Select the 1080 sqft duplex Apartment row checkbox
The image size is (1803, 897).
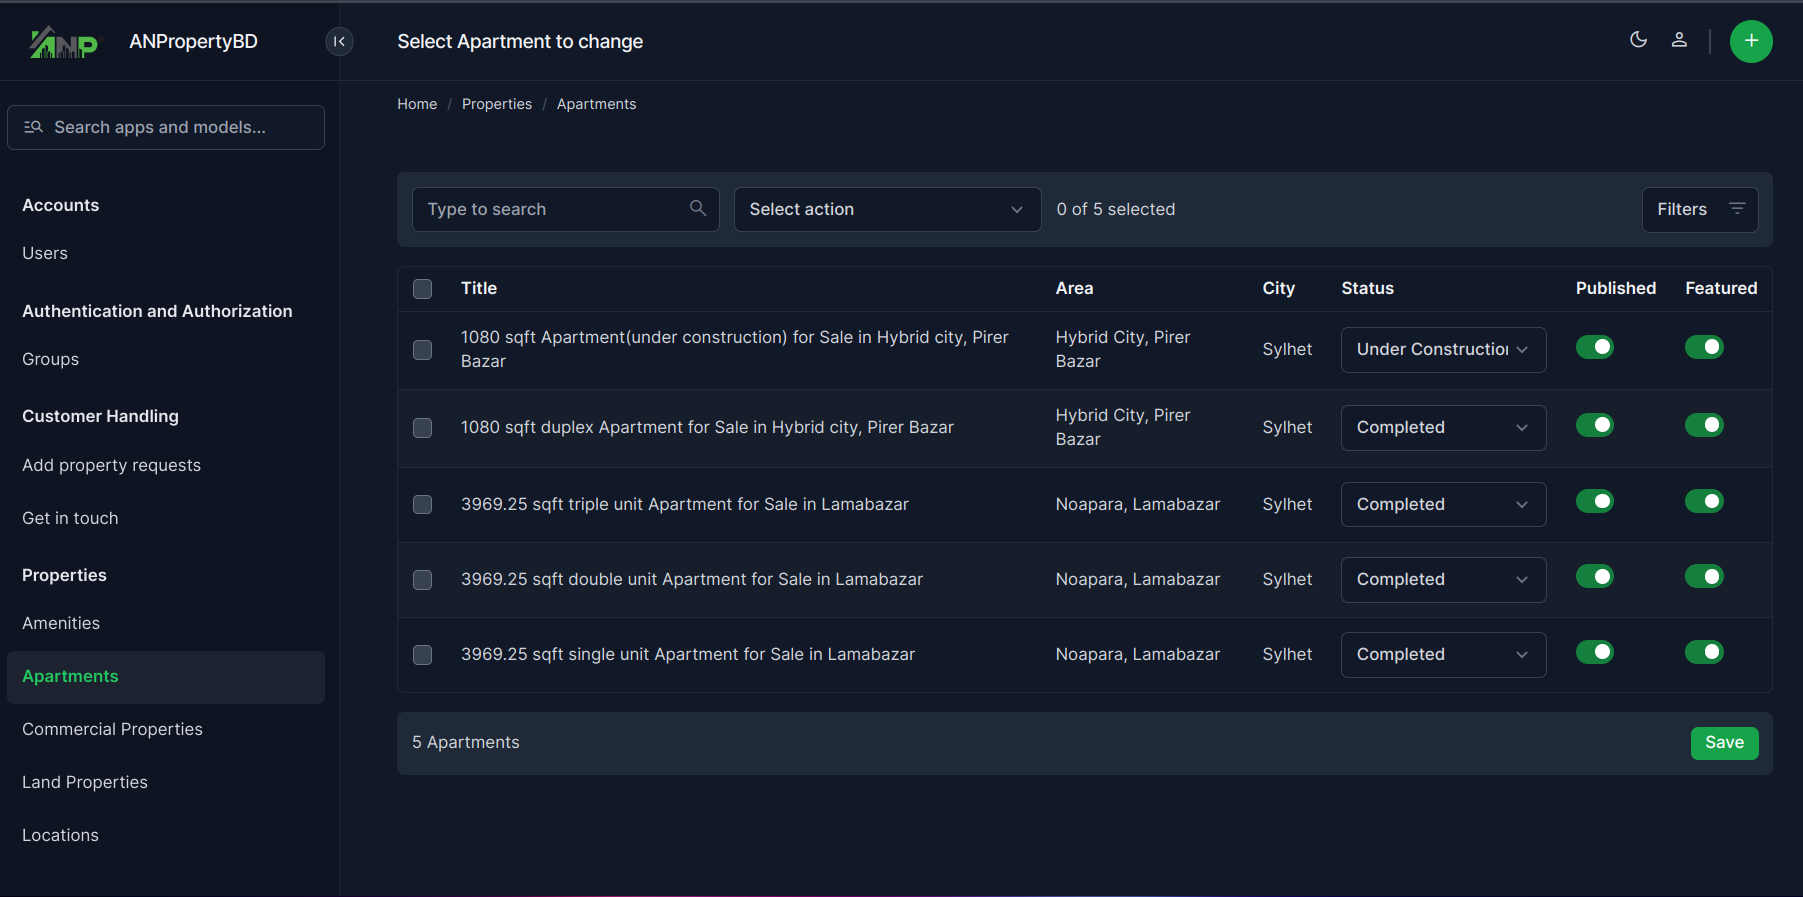pos(423,428)
